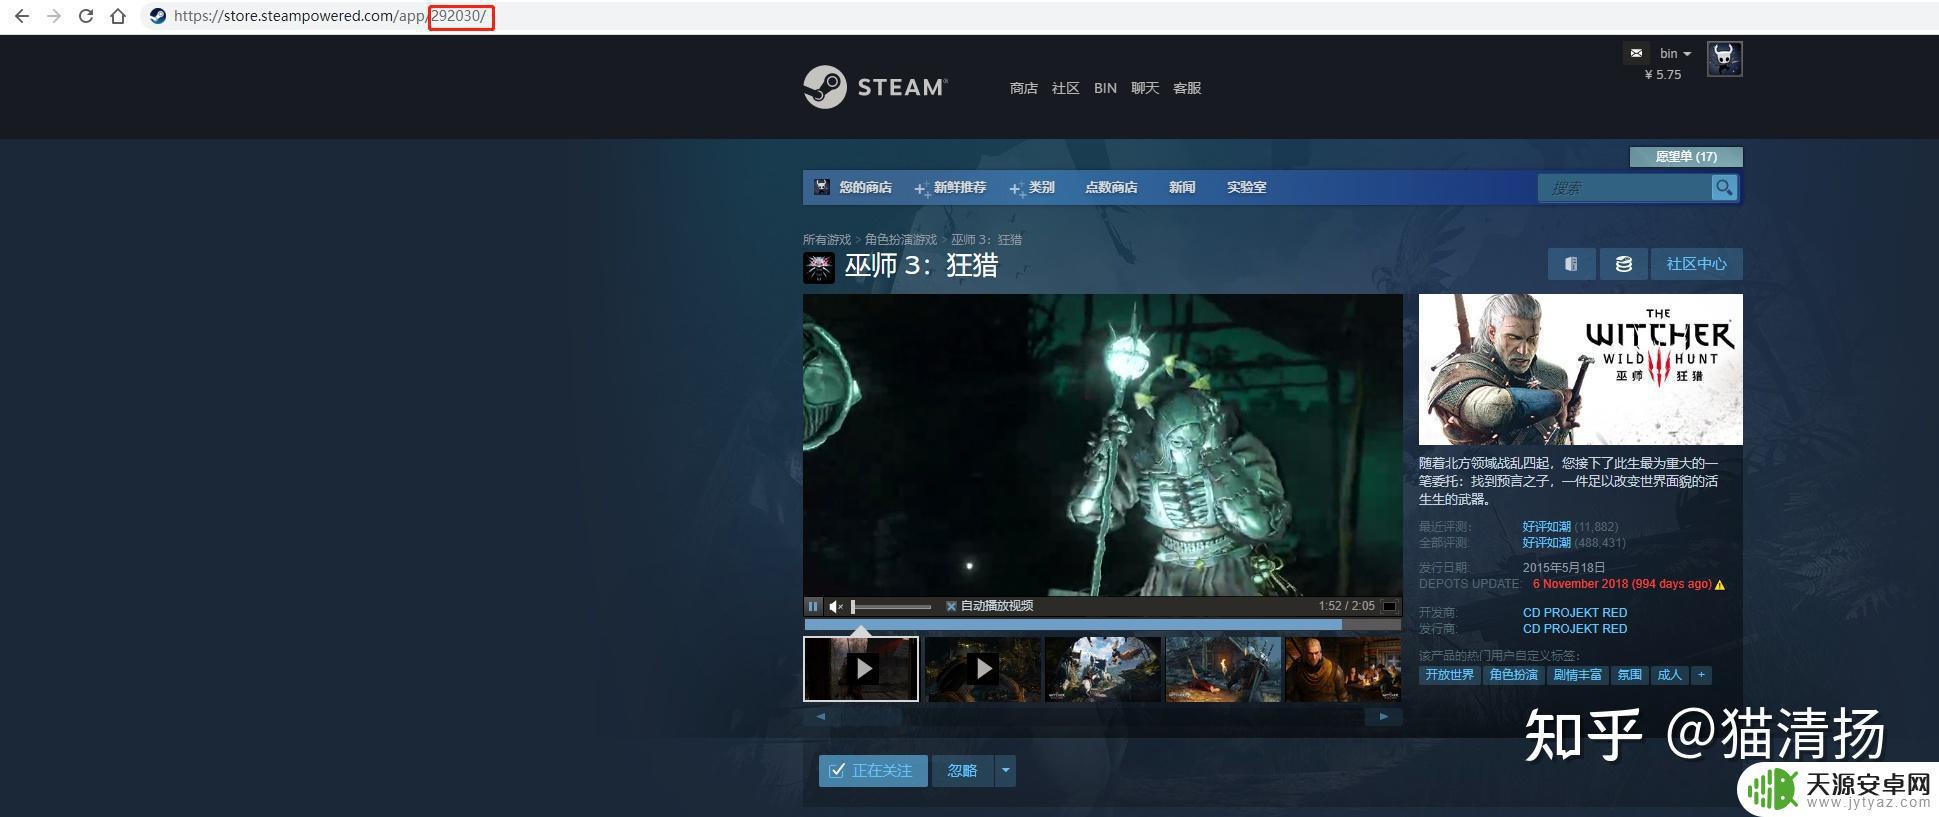Select the second video thumbnail

click(x=983, y=669)
